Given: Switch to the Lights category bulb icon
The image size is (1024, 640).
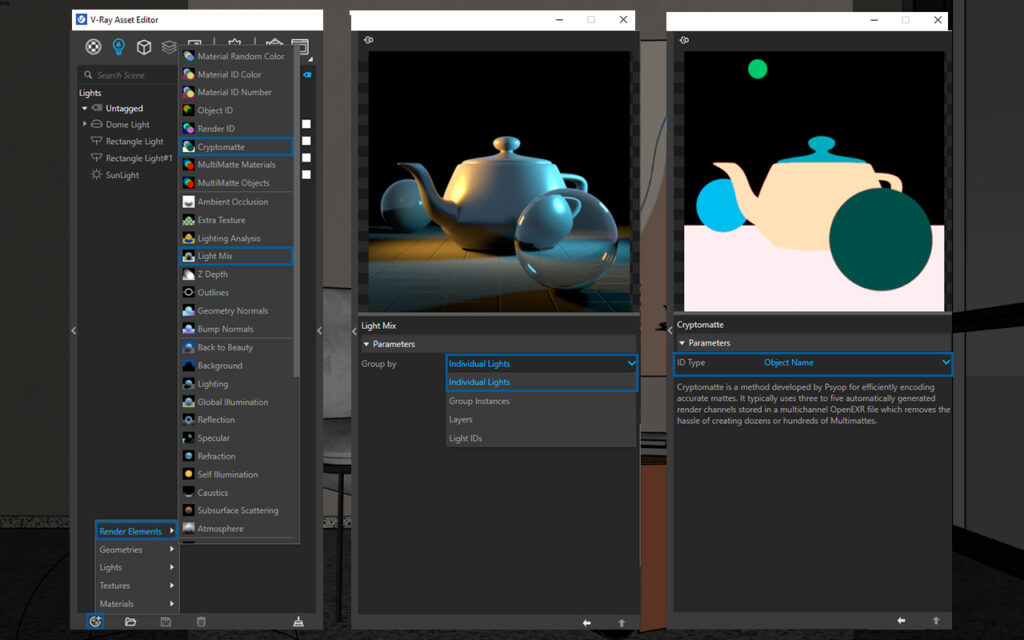Looking at the screenshot, I should coord(119,46).
